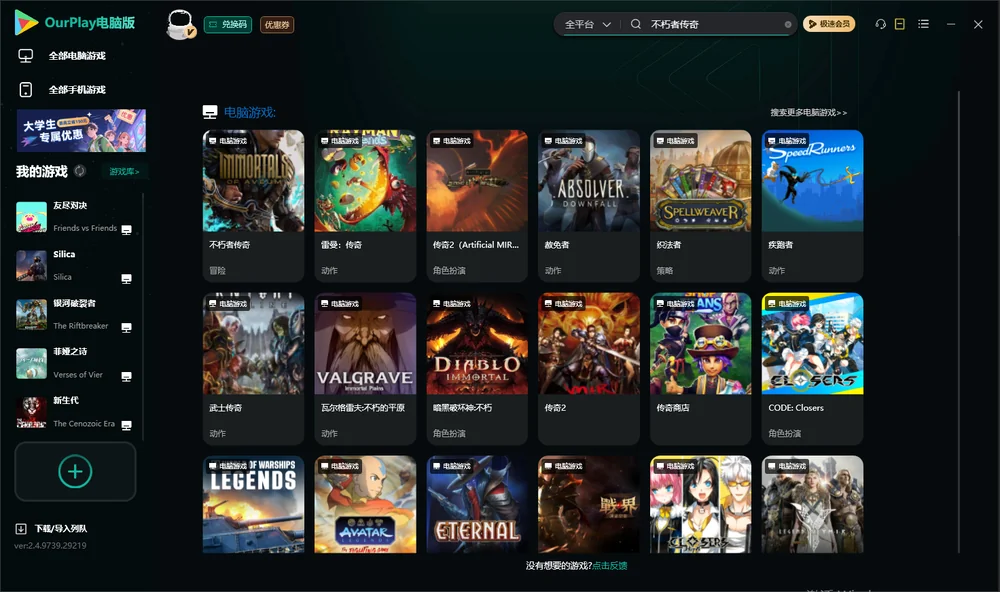Open the Absolver 赦免者 game card
The height and width of the screenshot is (592, 1000).
click(589, 206)
